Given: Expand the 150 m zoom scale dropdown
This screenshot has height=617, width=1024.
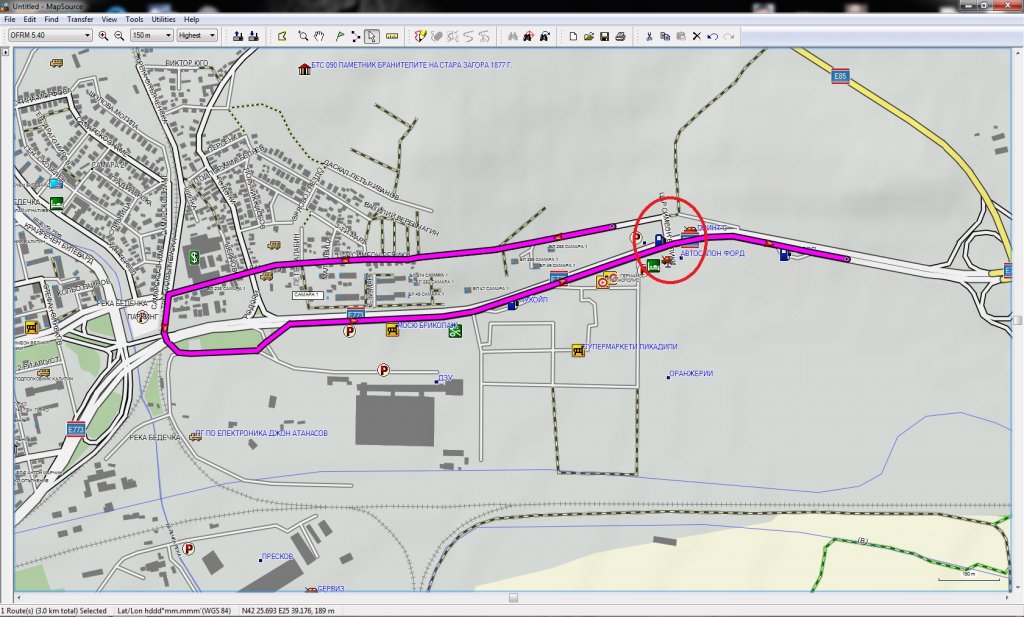Looking at the screenshot, I should [150, 36].
